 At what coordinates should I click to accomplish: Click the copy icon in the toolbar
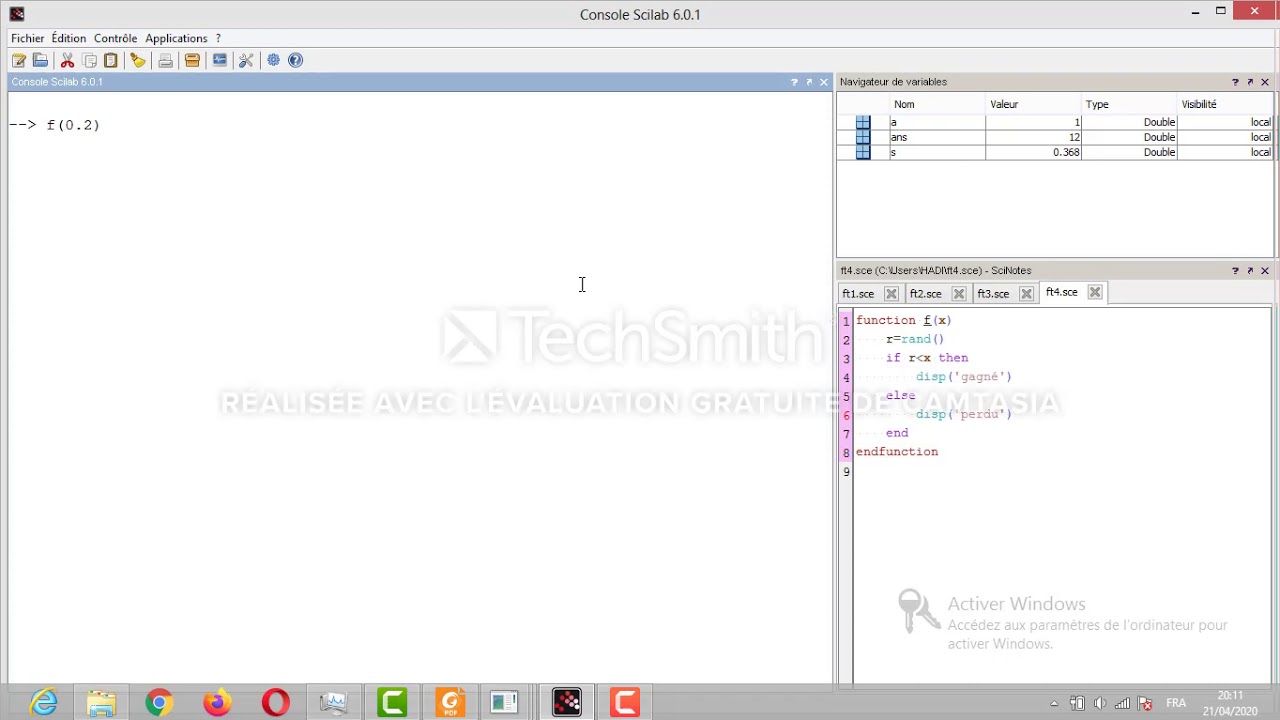(89, 60)
